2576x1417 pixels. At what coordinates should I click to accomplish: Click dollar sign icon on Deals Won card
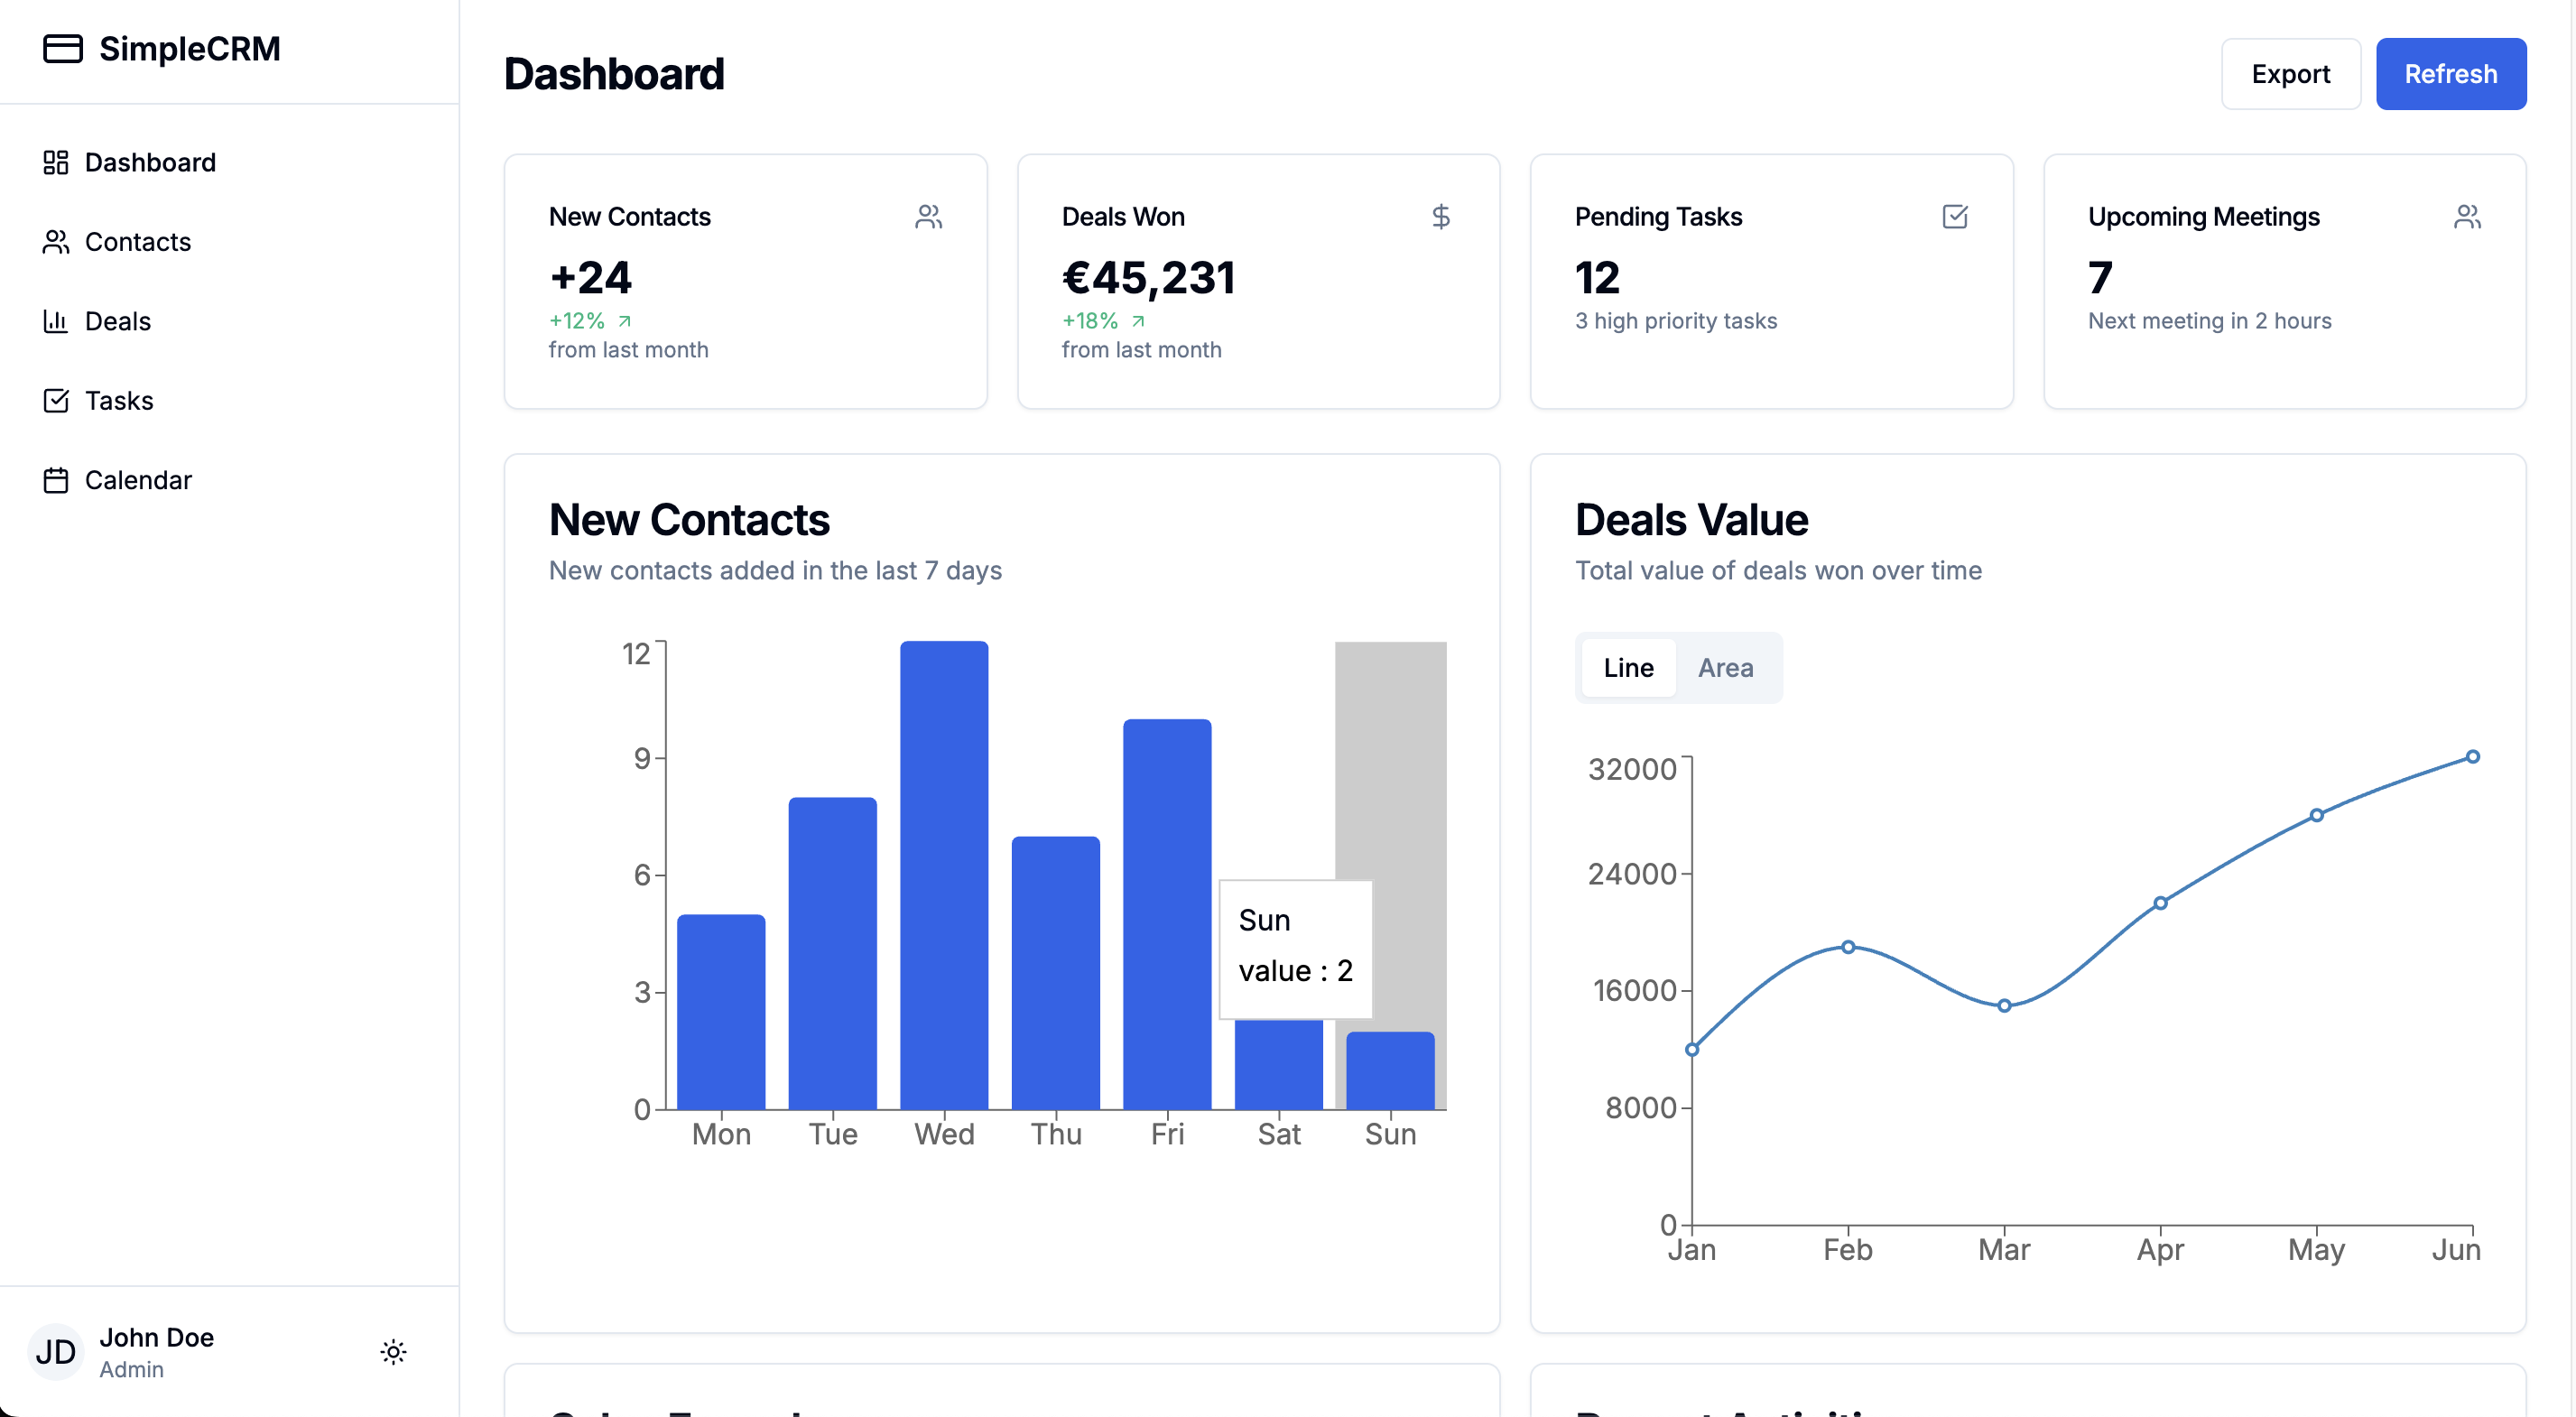(1440, 216)
